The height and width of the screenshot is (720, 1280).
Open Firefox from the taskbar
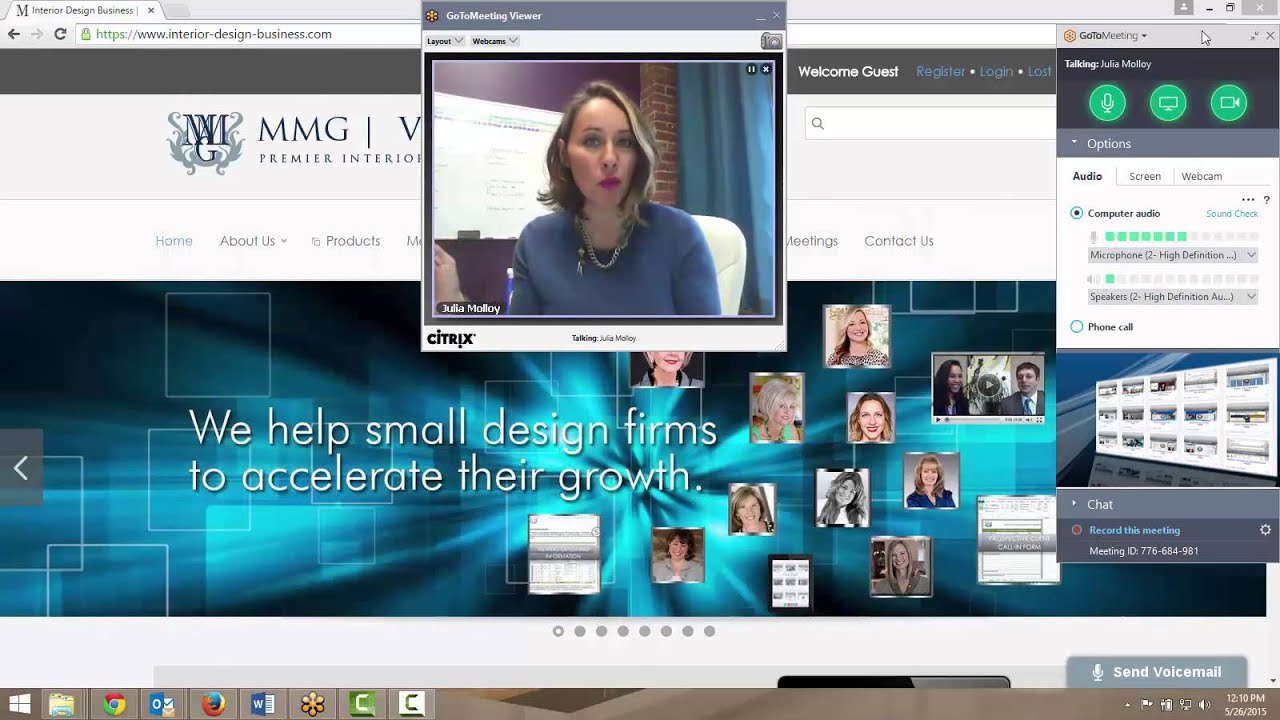pyautogui.click(x=213, y=705)
